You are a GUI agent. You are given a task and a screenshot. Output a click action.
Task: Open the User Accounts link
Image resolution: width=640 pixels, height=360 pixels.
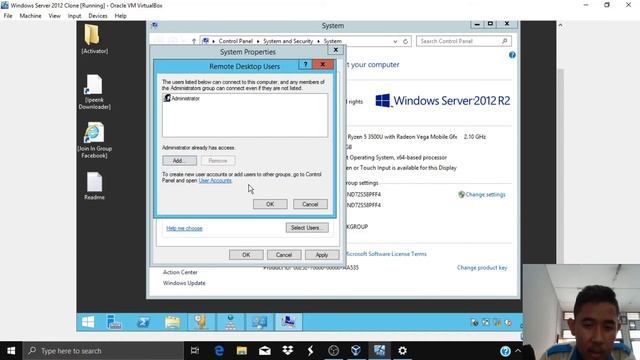point(215,180)
